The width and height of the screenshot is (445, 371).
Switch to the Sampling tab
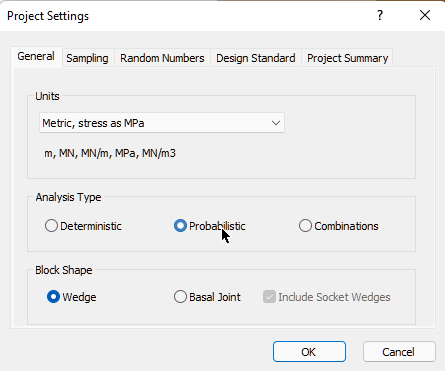coord(87,58)
